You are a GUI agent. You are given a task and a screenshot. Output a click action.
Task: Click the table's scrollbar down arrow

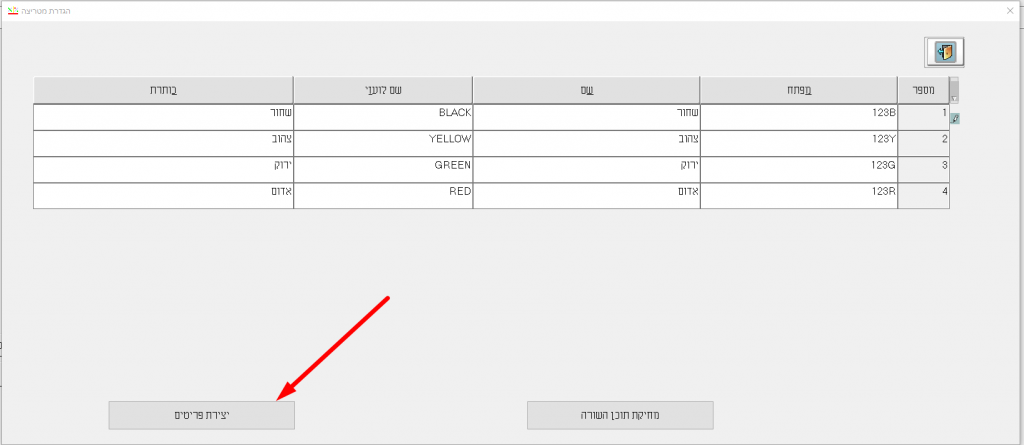pyautogui.click(x=954, y=99)
